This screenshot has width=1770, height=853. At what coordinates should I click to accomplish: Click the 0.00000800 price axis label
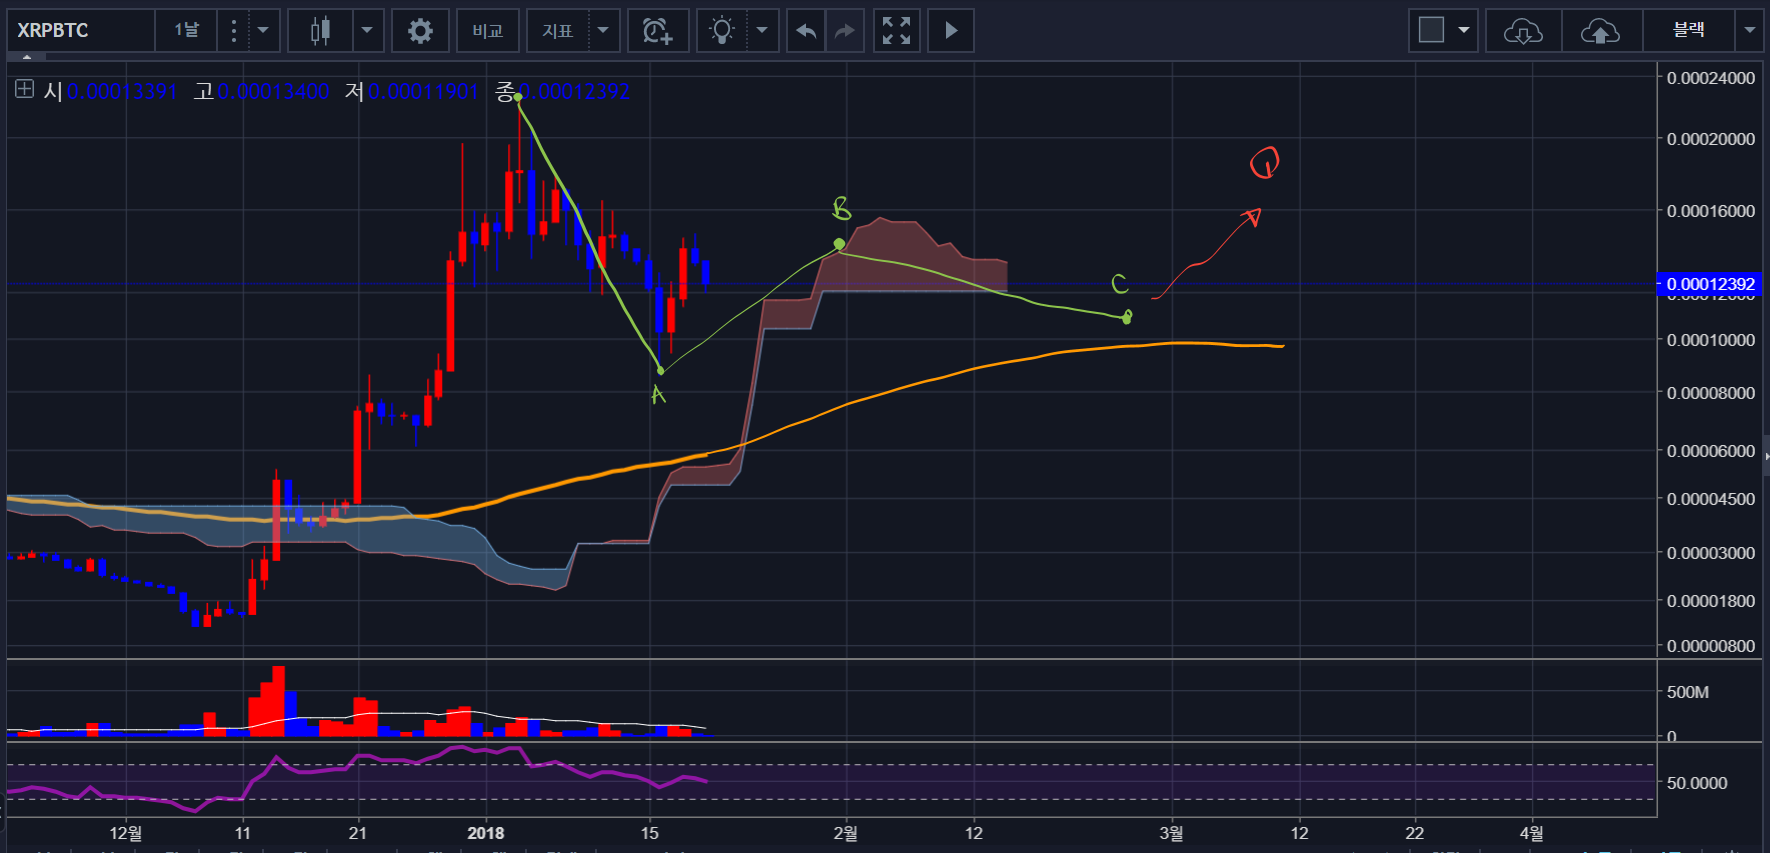(x=1710, y=646)
